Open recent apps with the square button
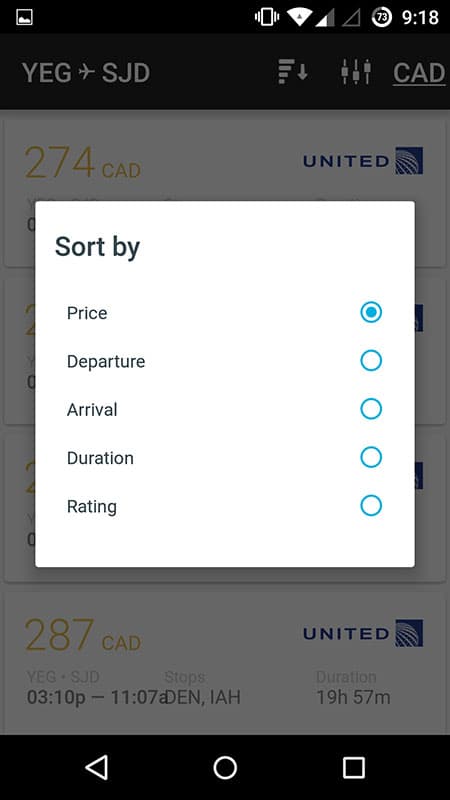 (354, 767)
